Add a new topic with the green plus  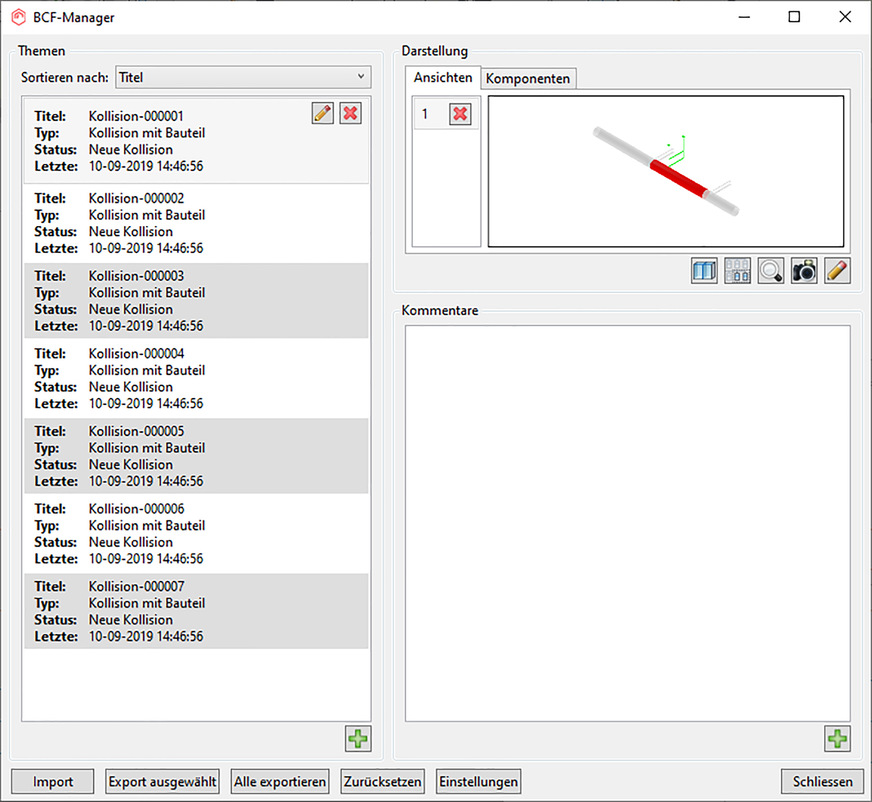[x=357, y=740]
